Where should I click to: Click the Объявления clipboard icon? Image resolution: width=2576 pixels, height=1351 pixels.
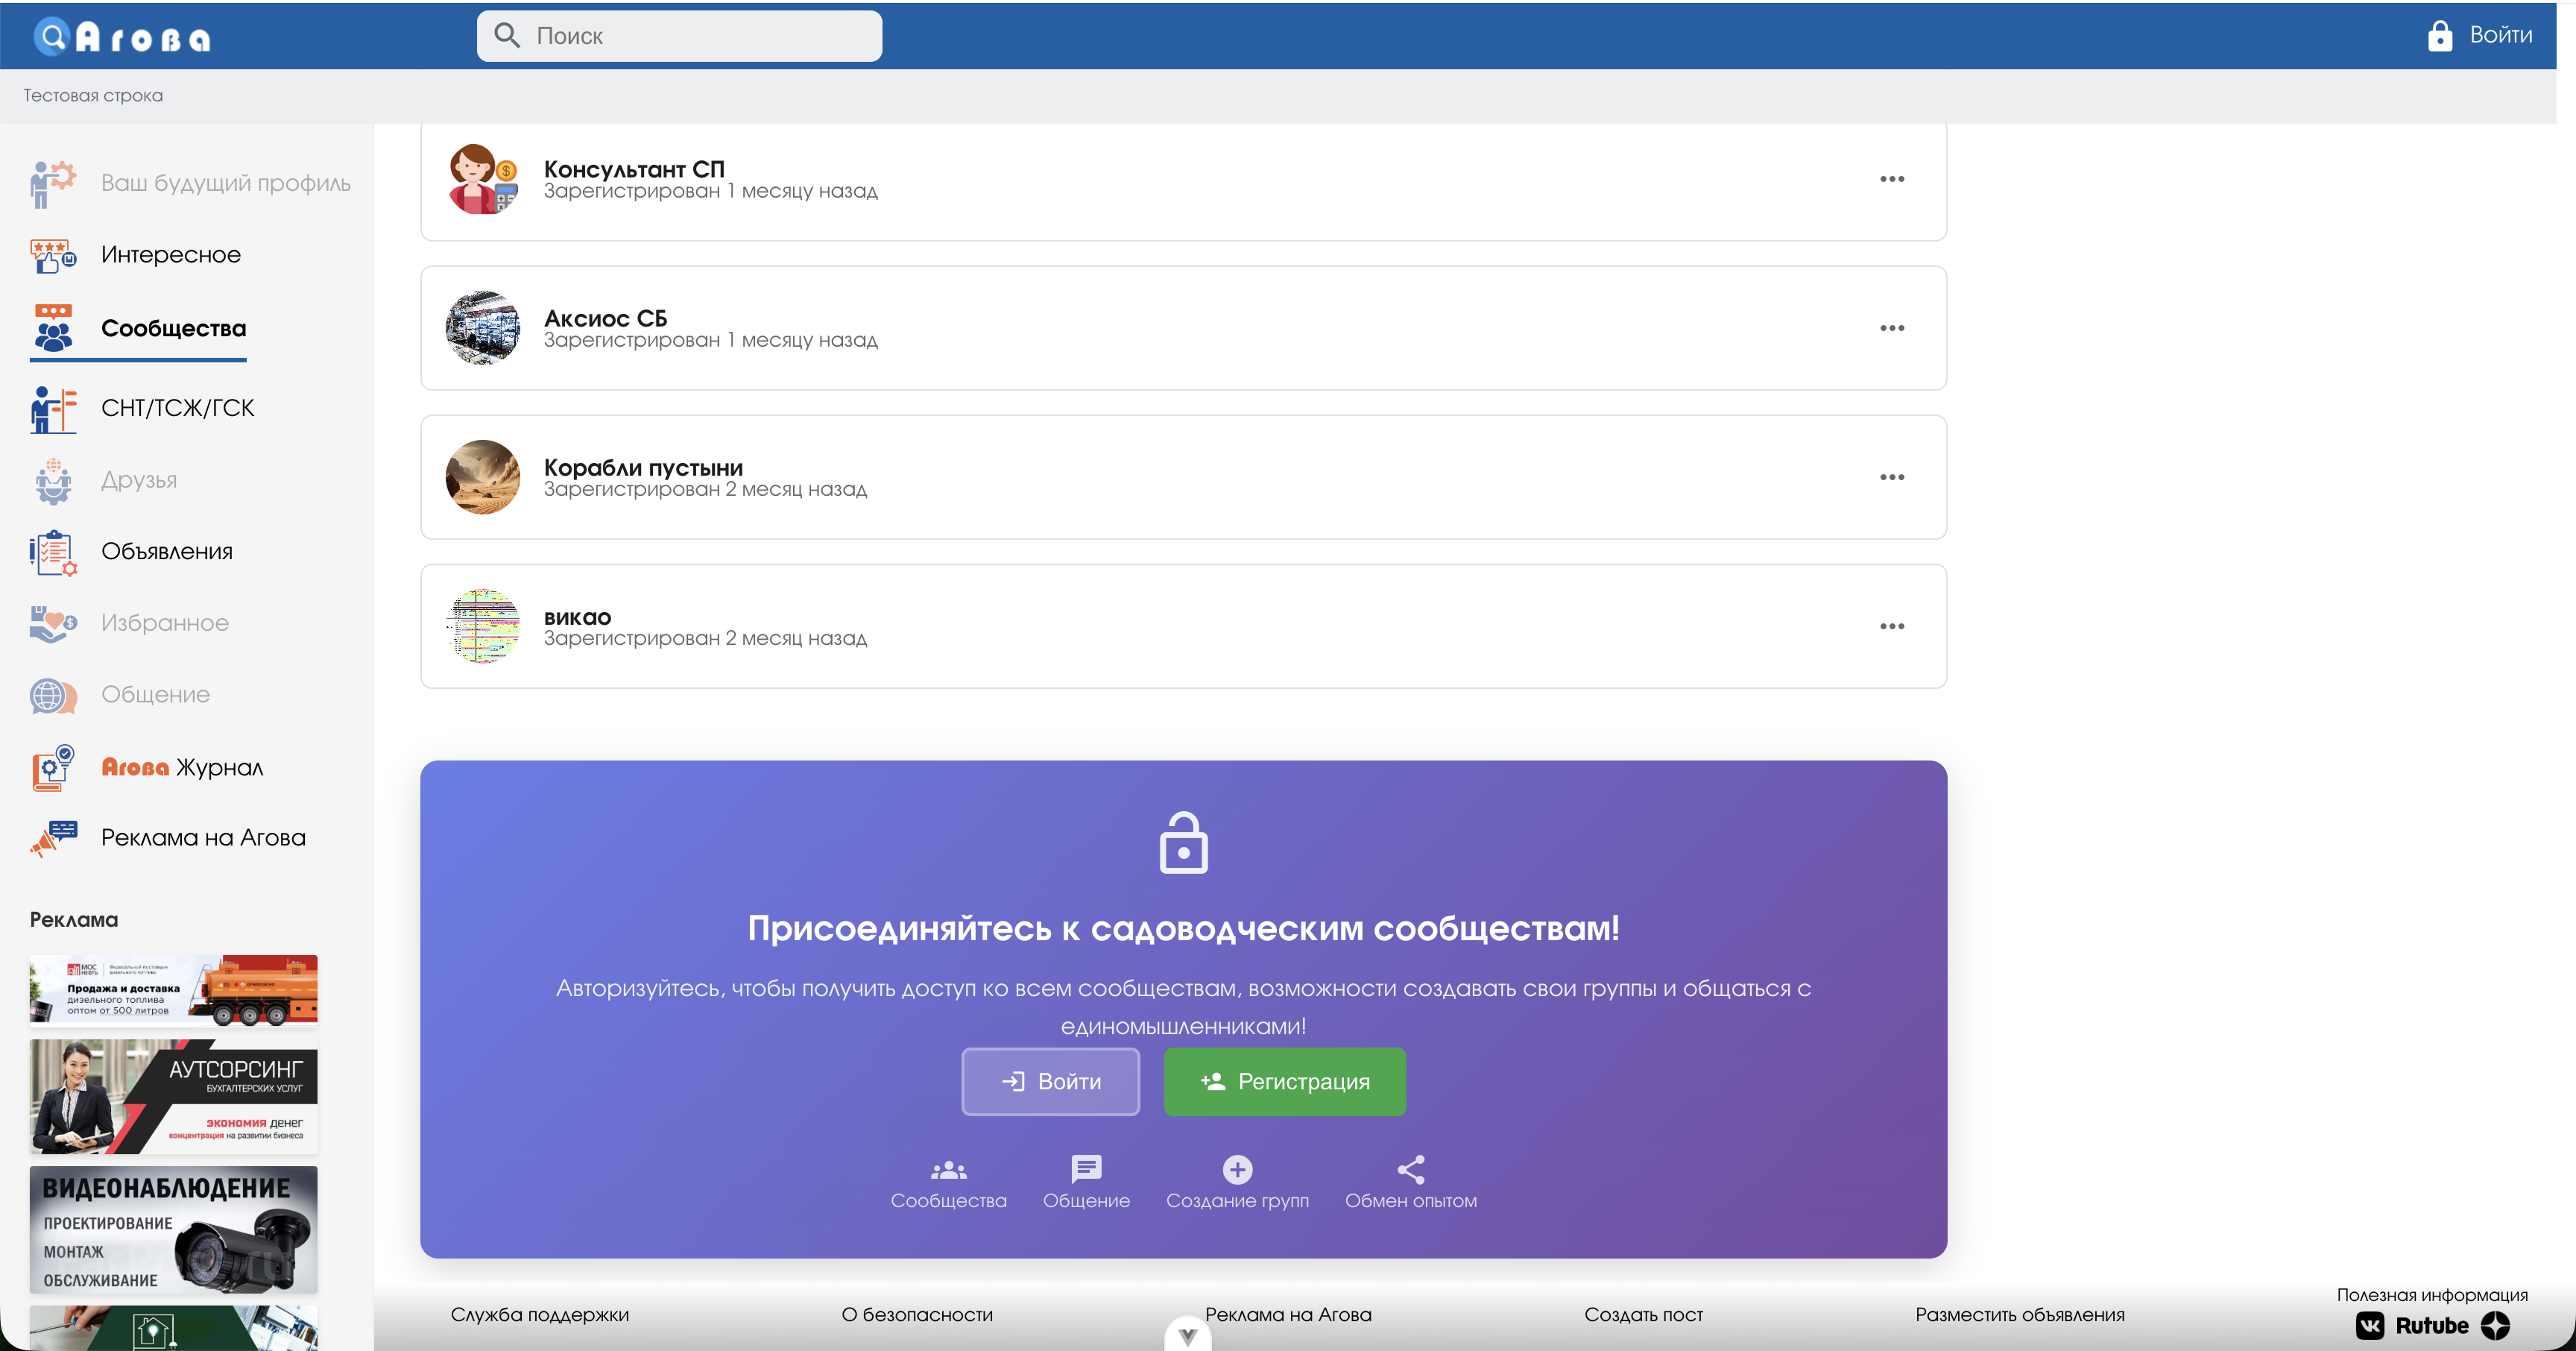pos(53,552)
